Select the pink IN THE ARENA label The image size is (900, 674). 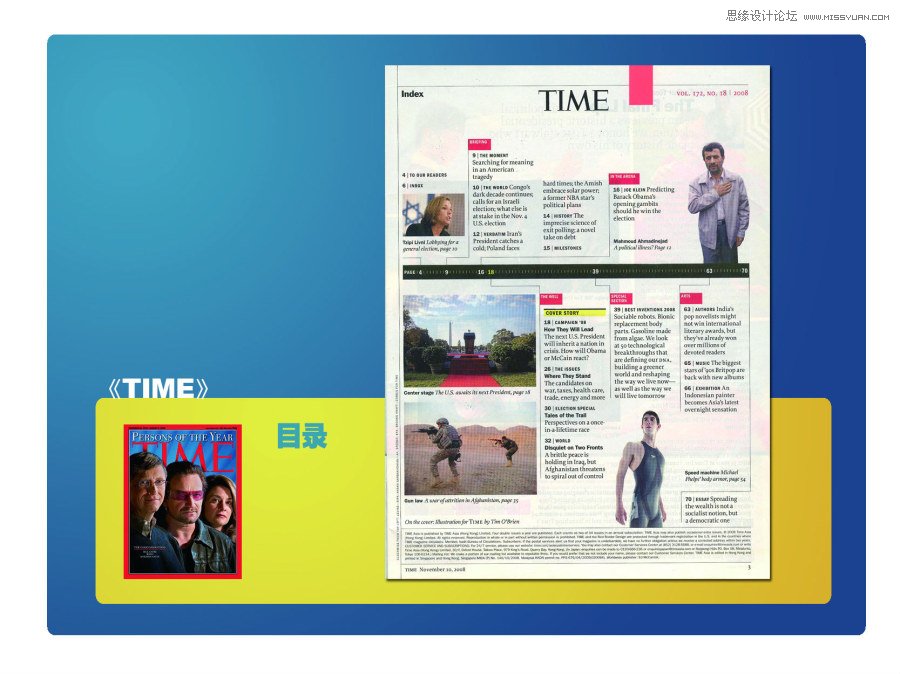(x=624, y=177)
